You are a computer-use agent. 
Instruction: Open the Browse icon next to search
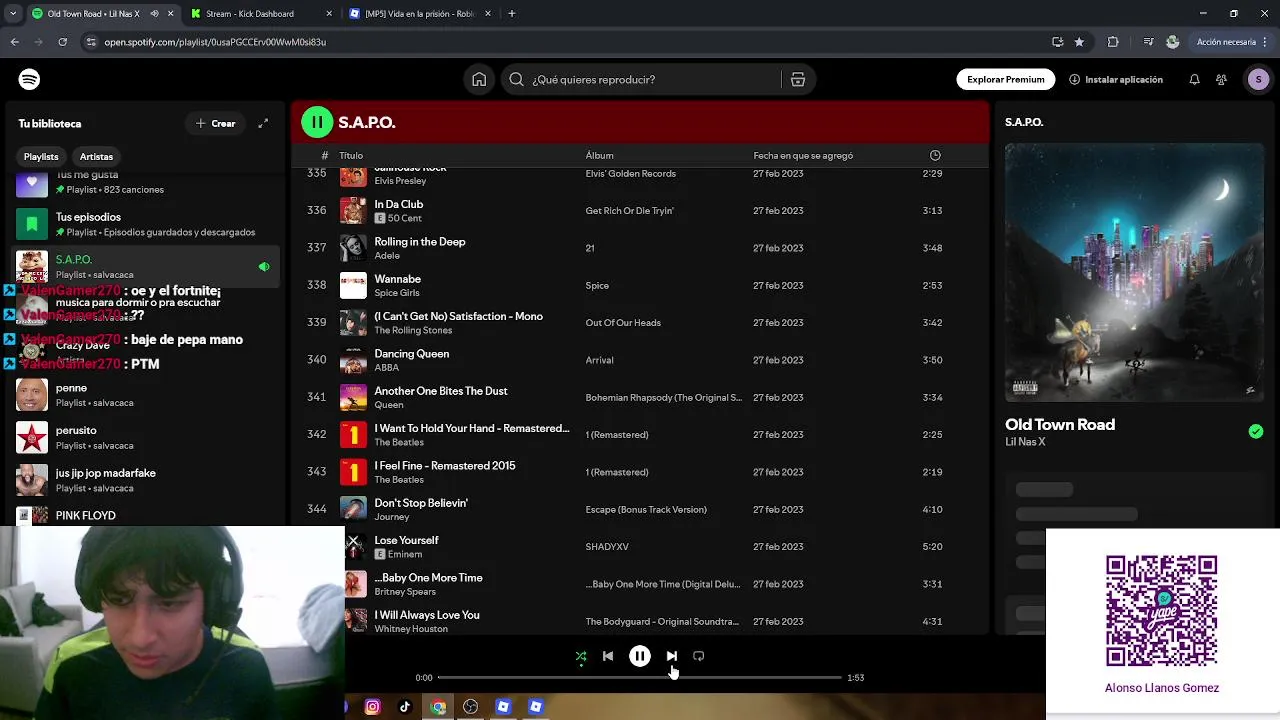coord(798,79)
